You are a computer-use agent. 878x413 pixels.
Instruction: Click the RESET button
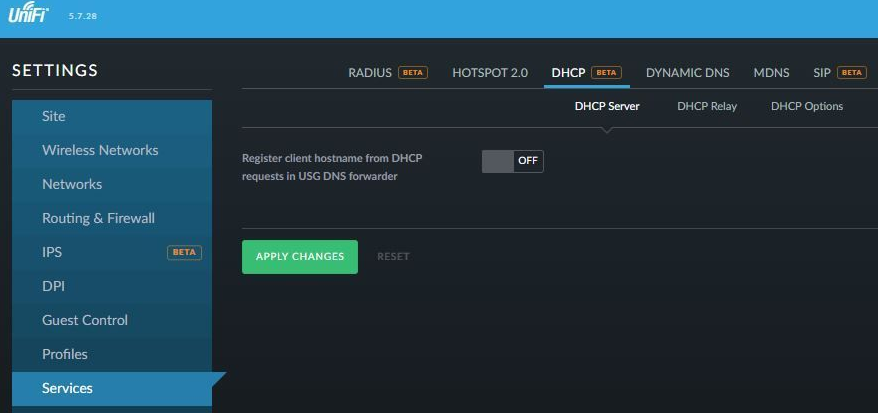pyautogui.click(x=393, y=257)
